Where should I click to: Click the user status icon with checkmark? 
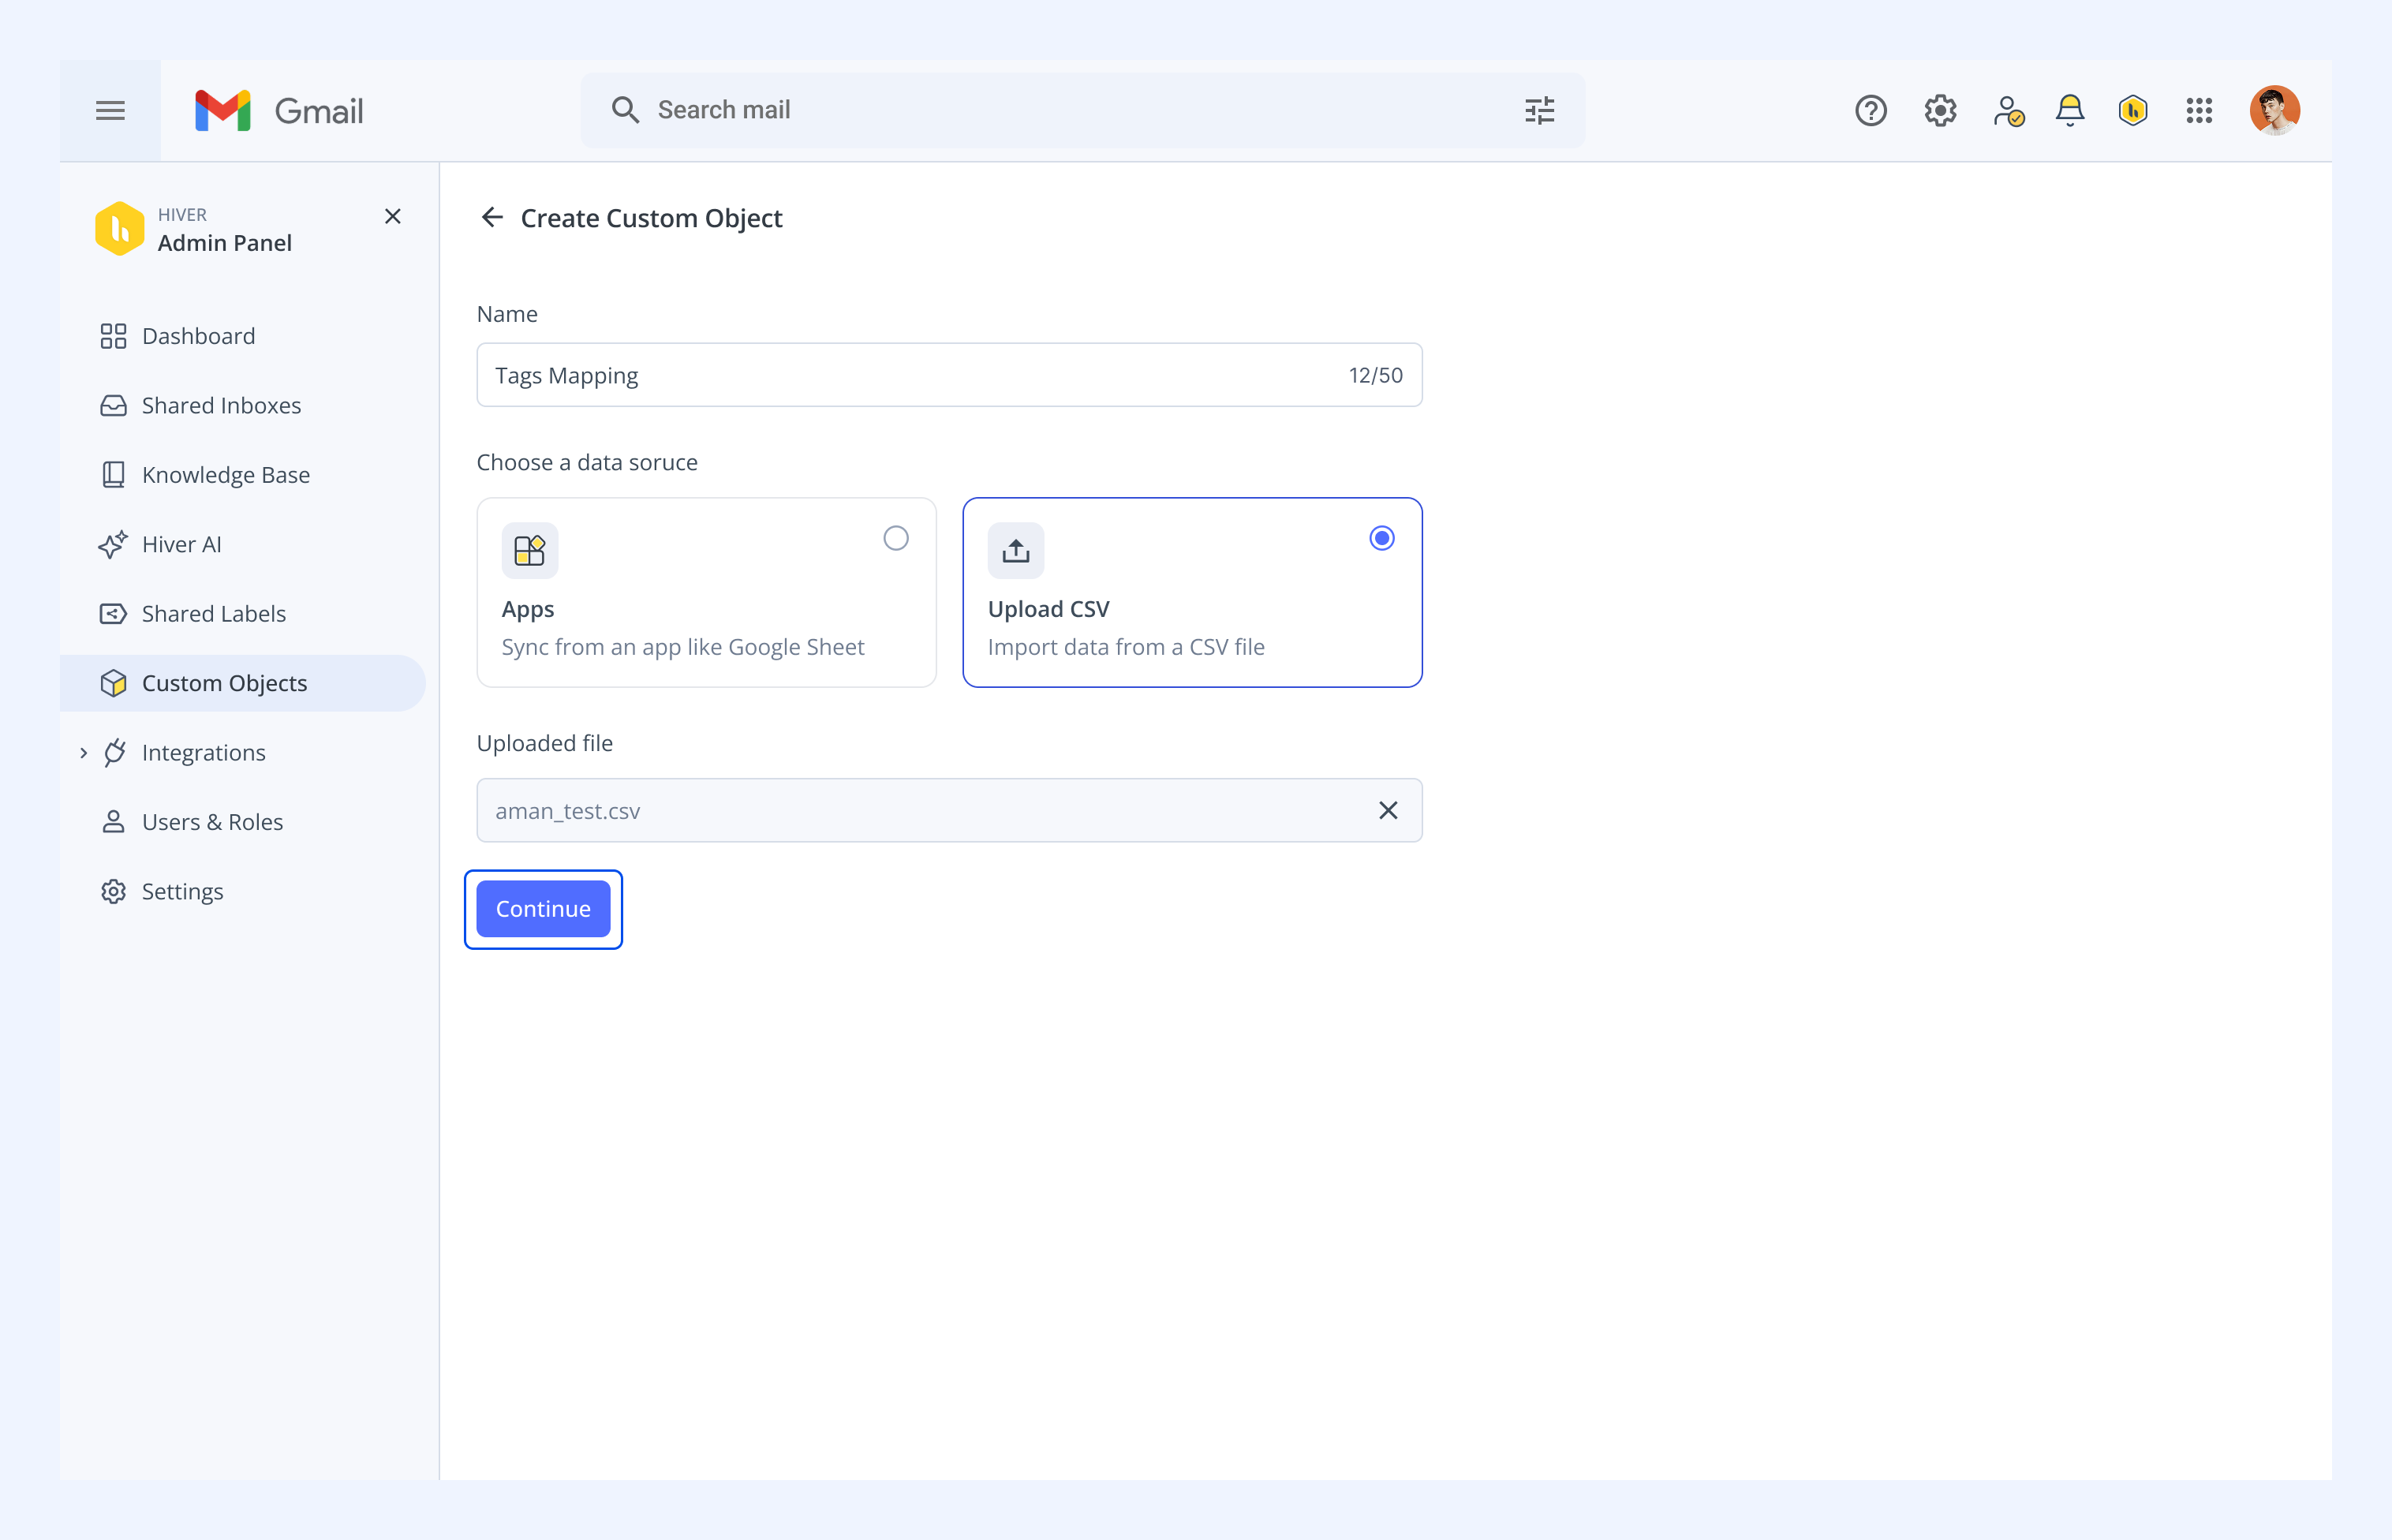2007,110
